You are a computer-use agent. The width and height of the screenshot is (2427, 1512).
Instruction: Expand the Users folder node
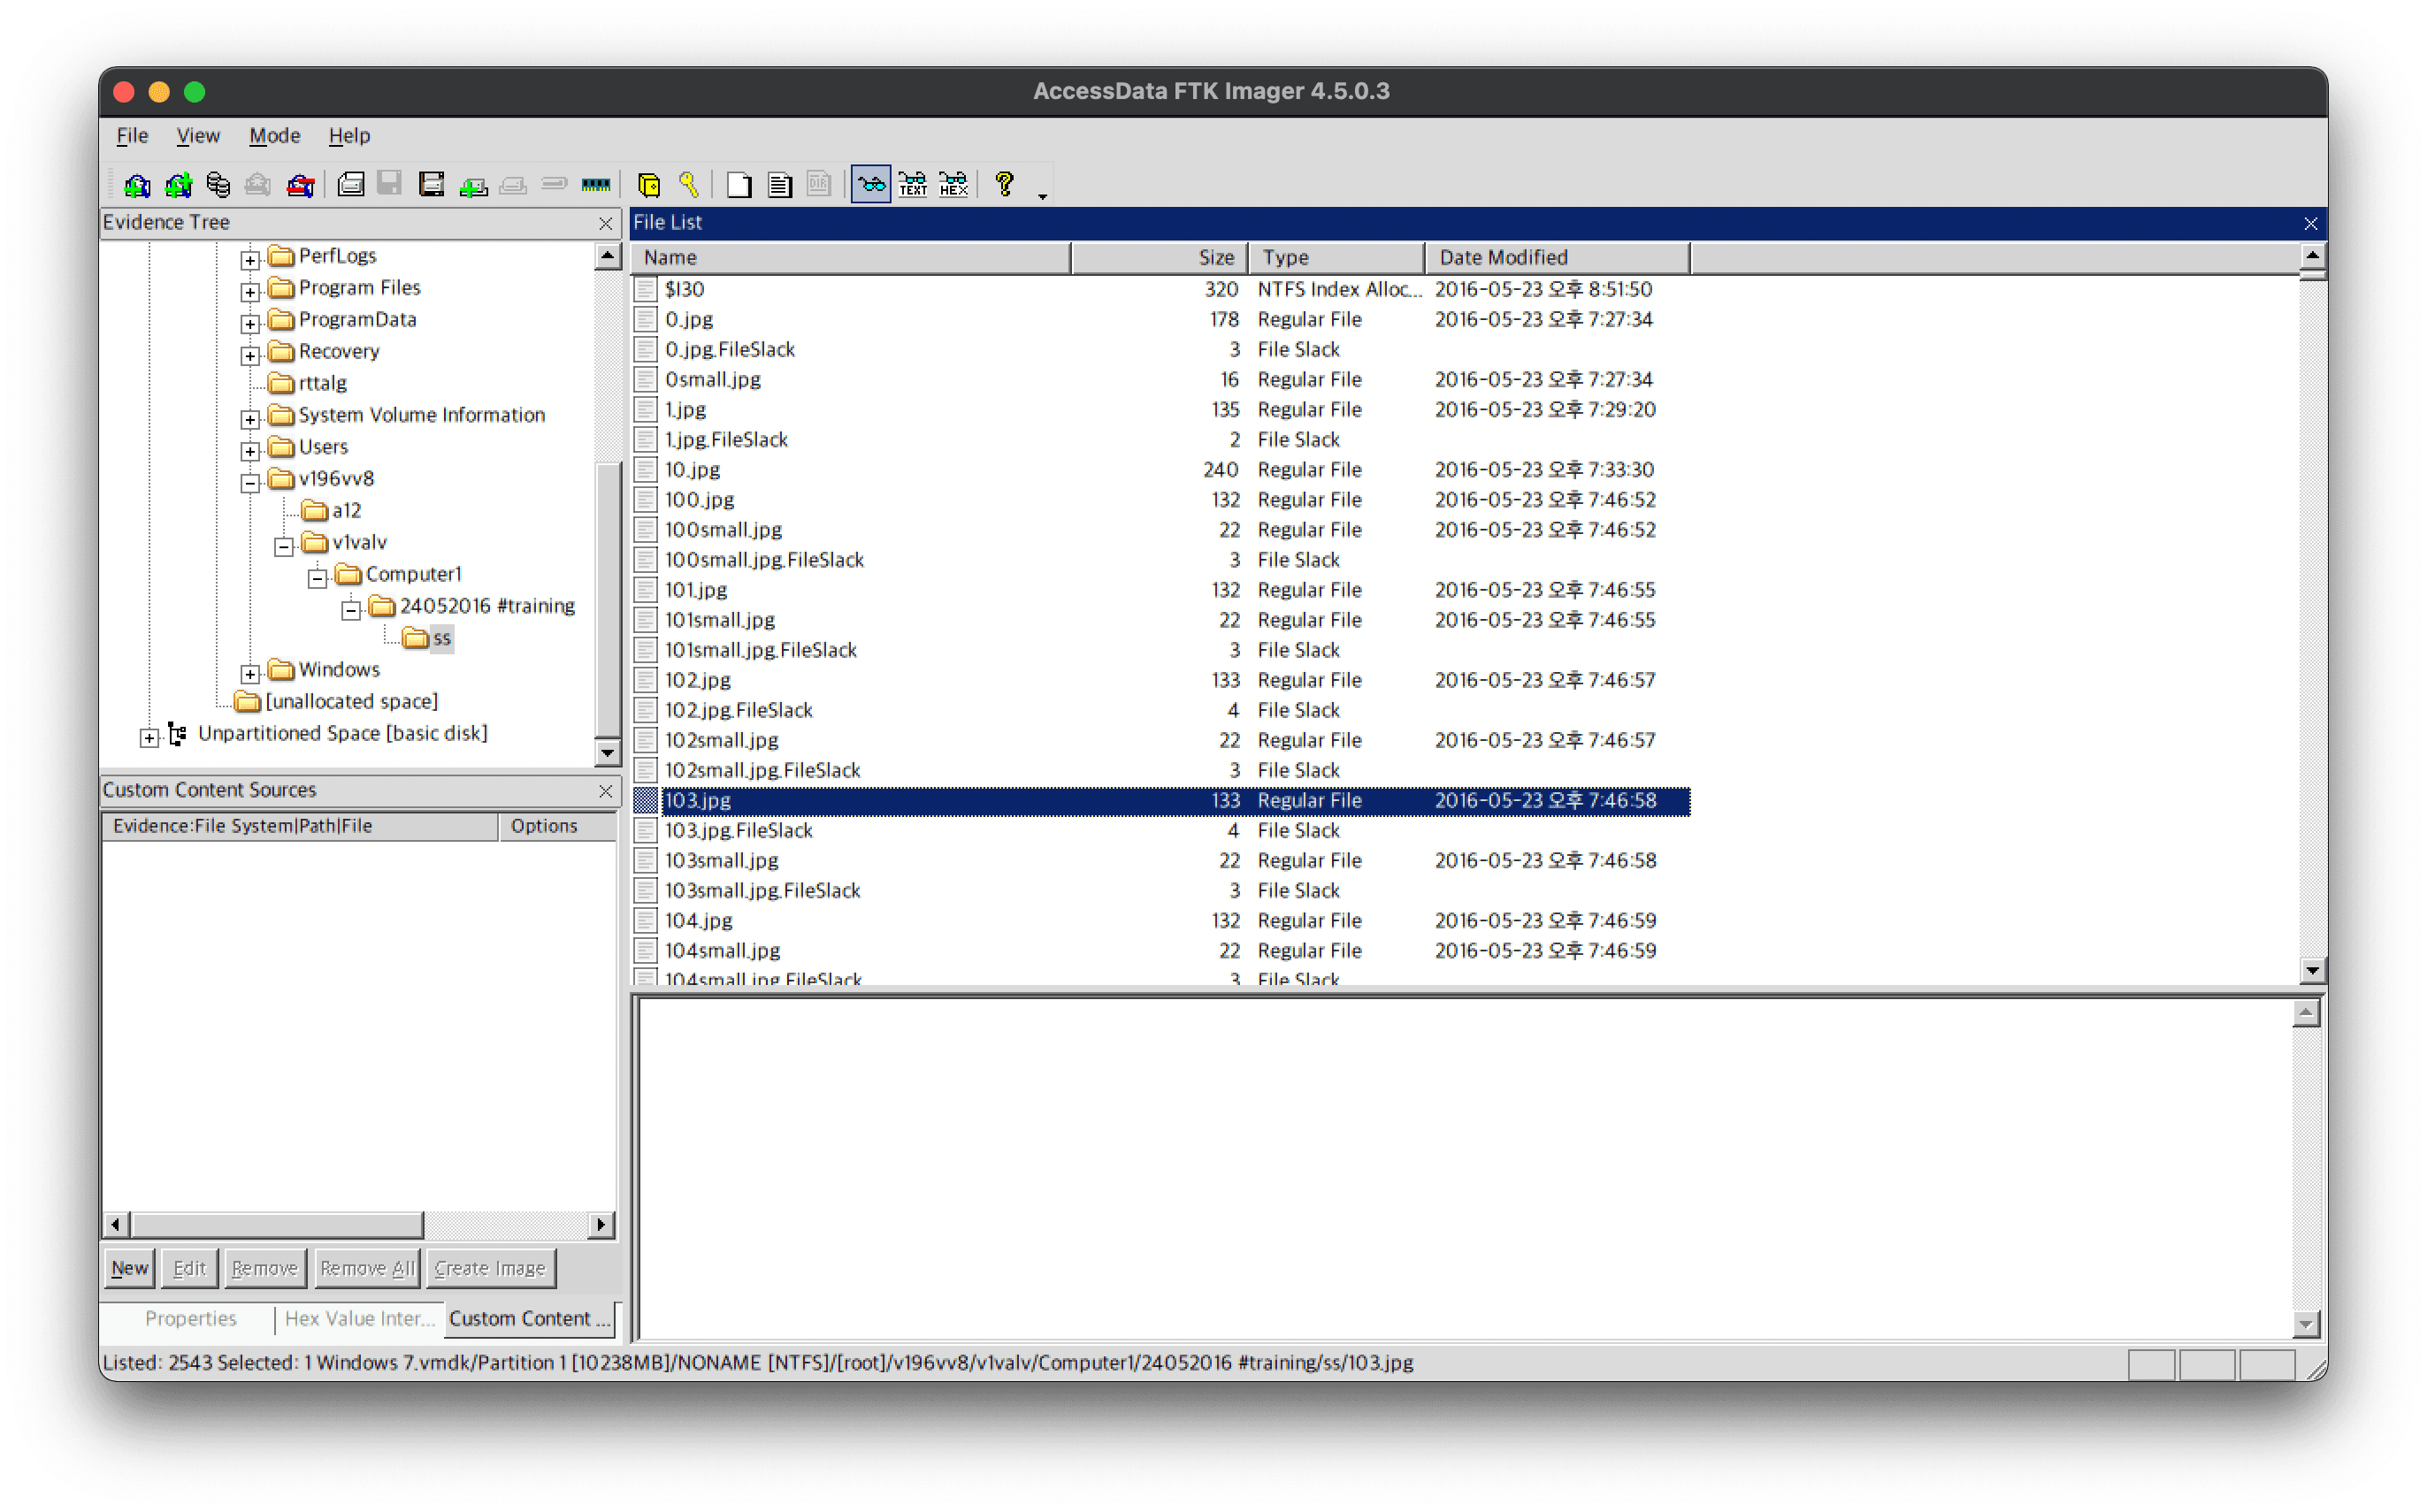pos(250,450)
